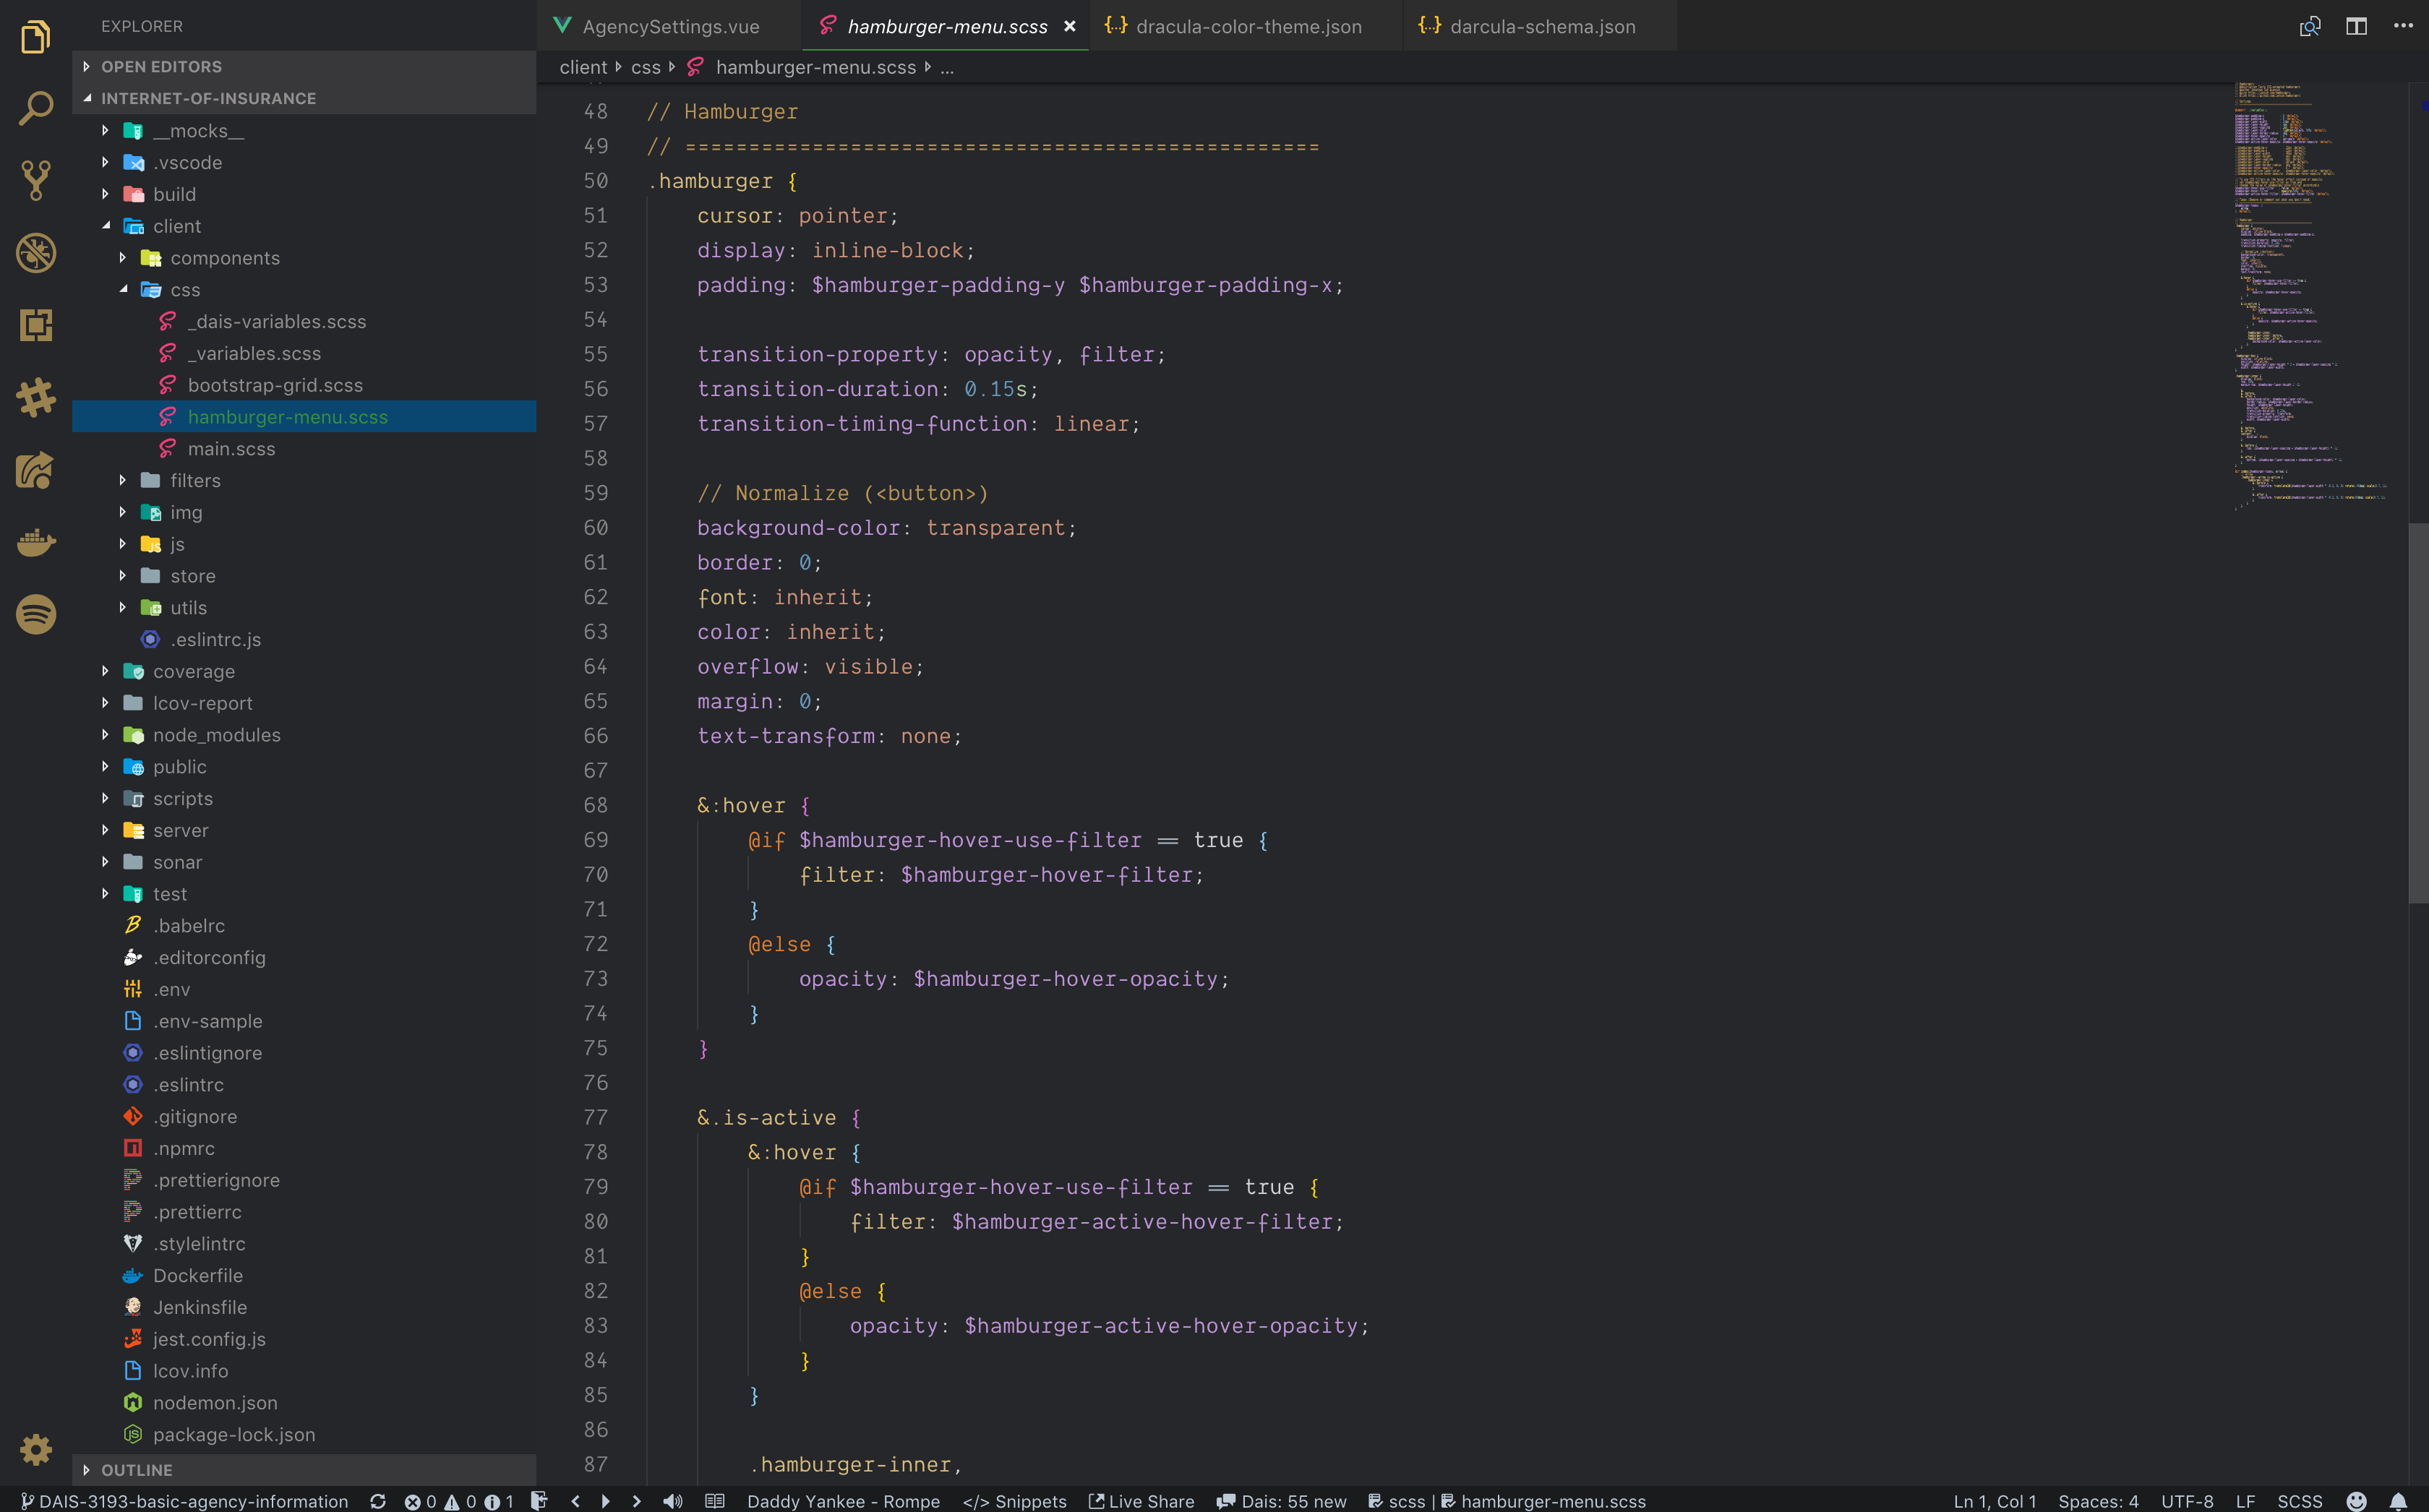Collapse the css folder
The height and width of the screenshot is (1512, 2429).
tap(124, 290)
